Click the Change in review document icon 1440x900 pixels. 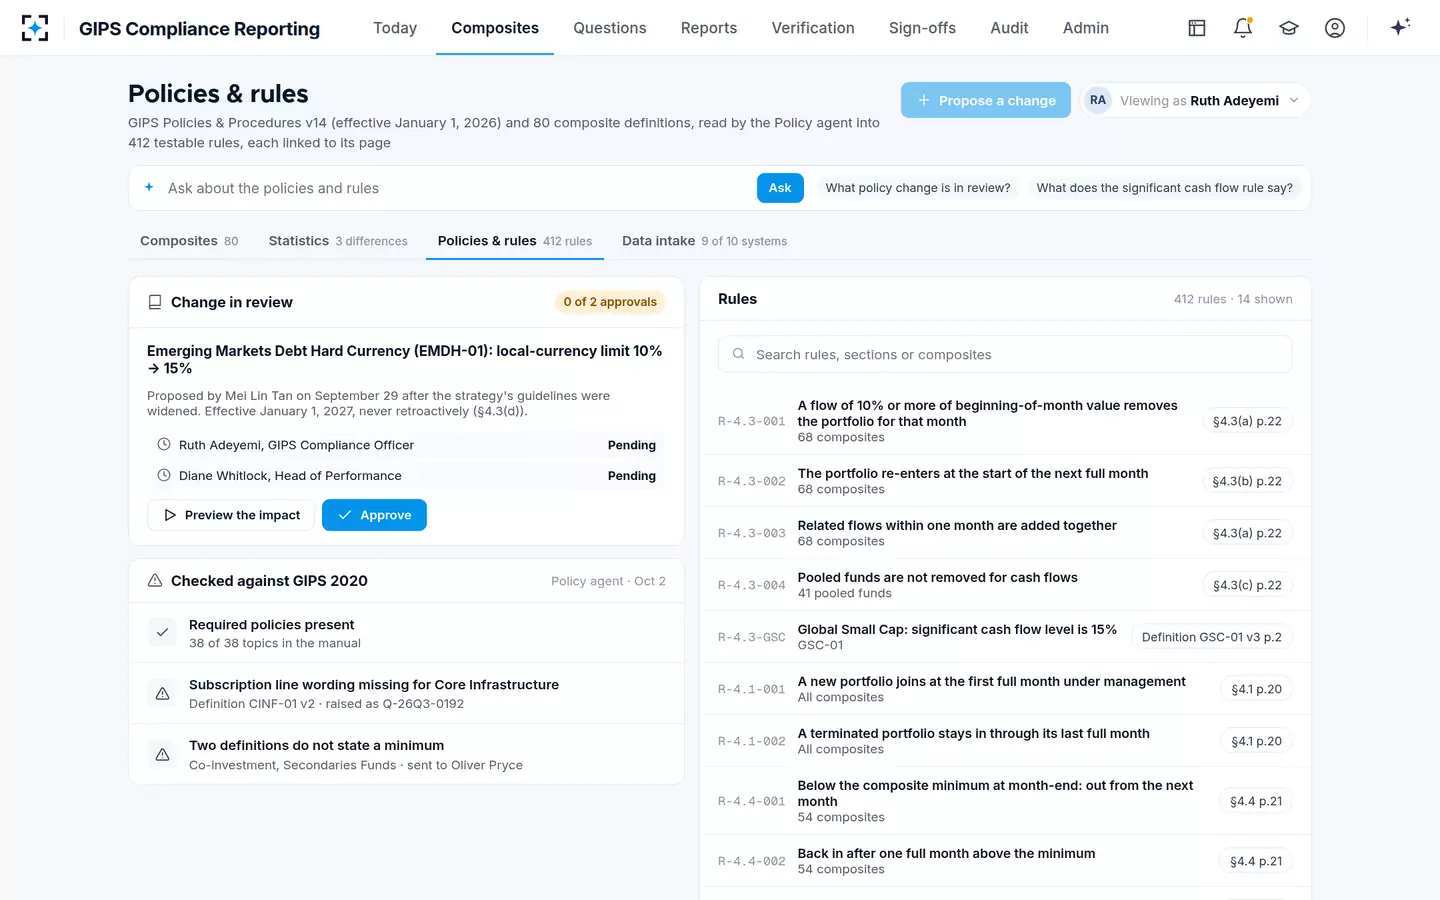(x=155, y=302)
